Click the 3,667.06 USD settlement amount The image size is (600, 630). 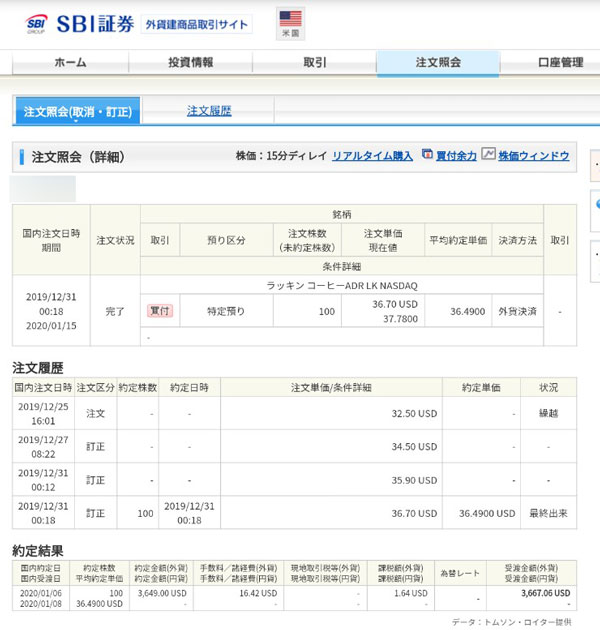click(539, 593)
